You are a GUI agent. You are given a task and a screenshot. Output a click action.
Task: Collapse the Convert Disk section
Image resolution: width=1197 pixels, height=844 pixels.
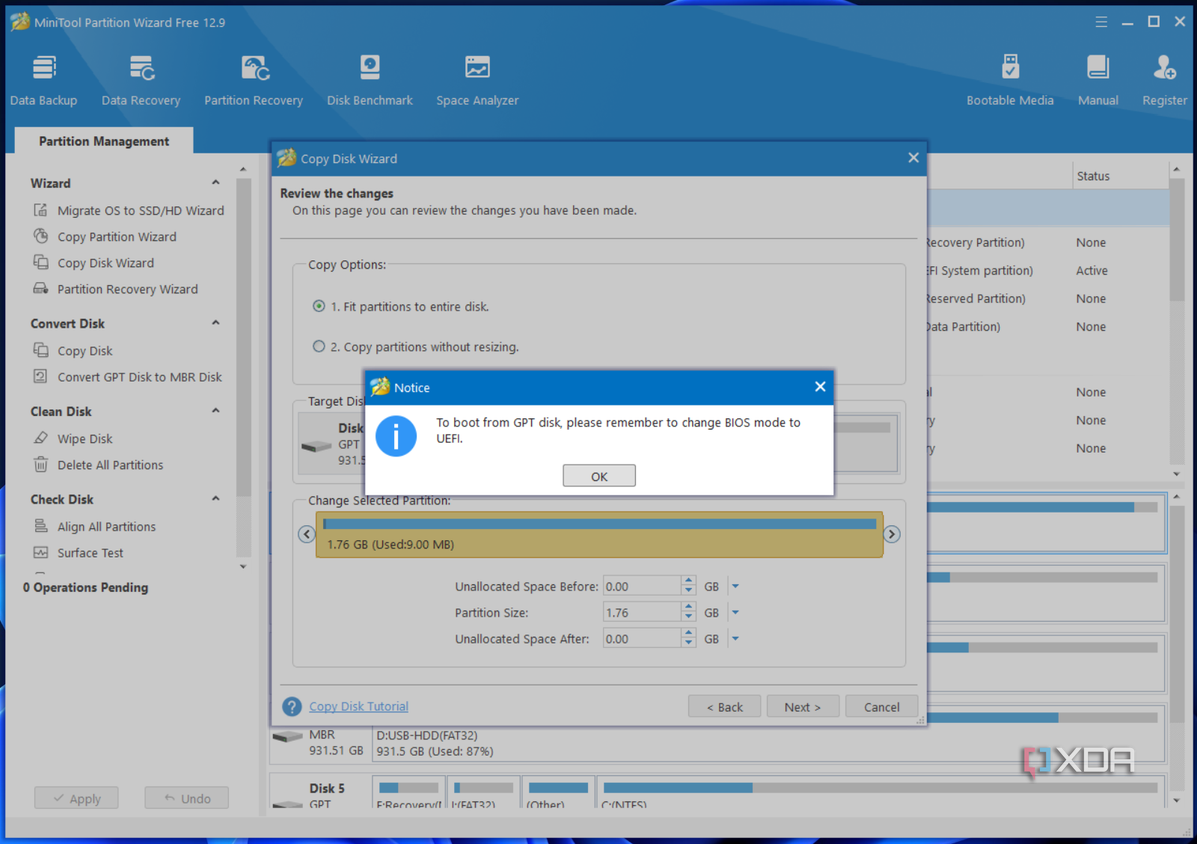click(x=216, y=323)
